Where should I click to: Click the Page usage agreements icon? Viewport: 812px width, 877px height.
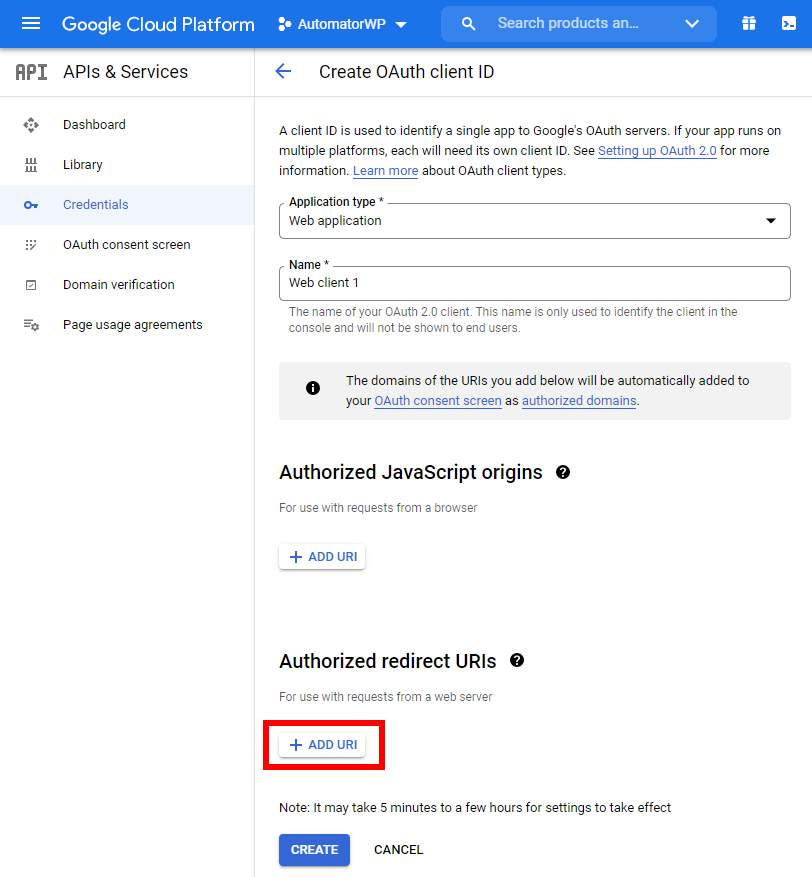[x=31, y=325]
